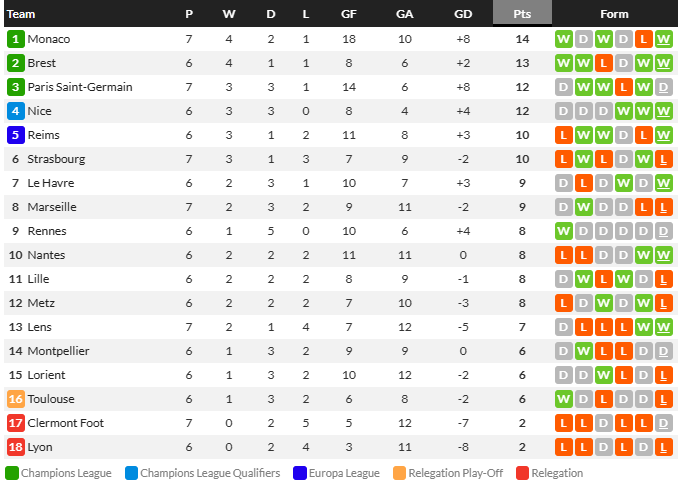This screenshot has height=486, width=678.
Task: Open Monaco's latest underlined W form result
Action: click(x=663, y=39)
